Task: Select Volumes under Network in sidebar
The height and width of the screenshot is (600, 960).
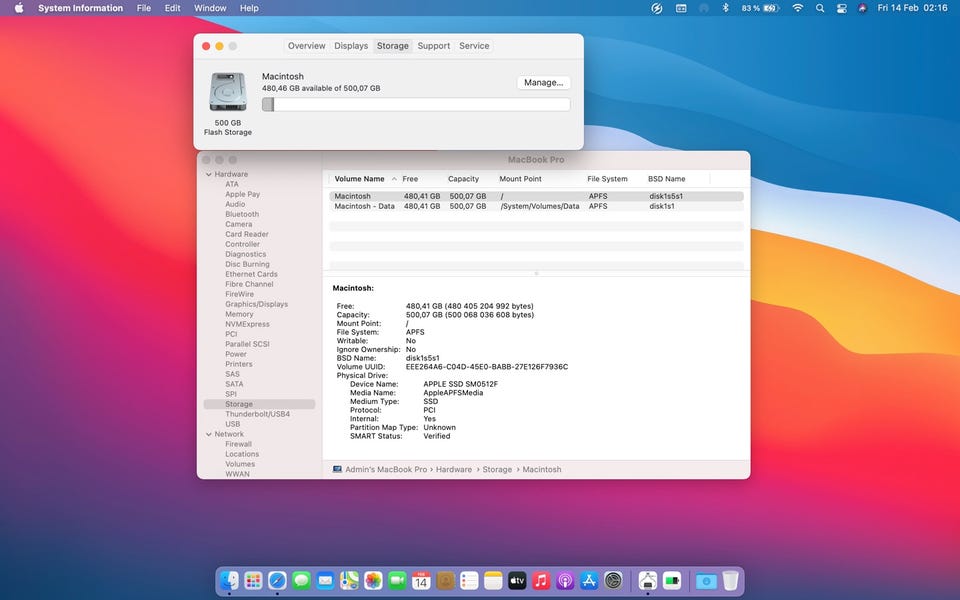Action: pyautogui.click(x=240, y=464)
